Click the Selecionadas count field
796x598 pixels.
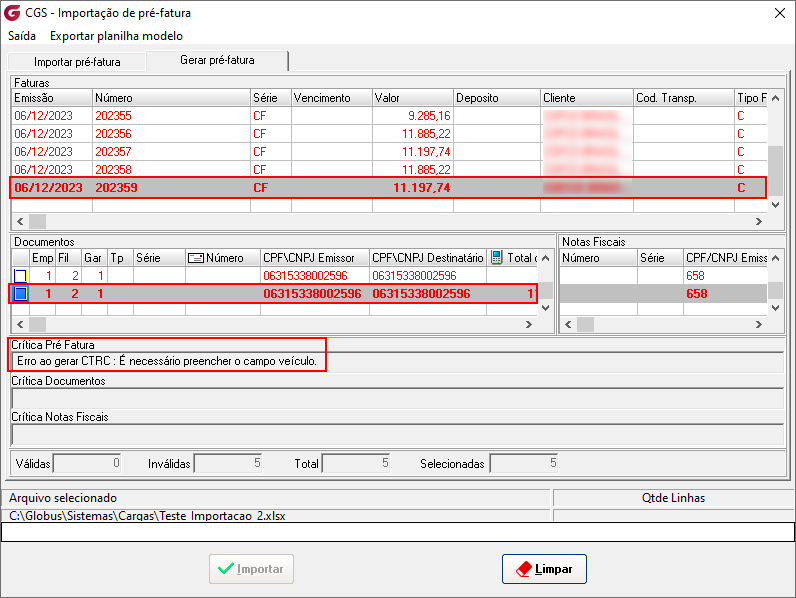click(524, 463)
